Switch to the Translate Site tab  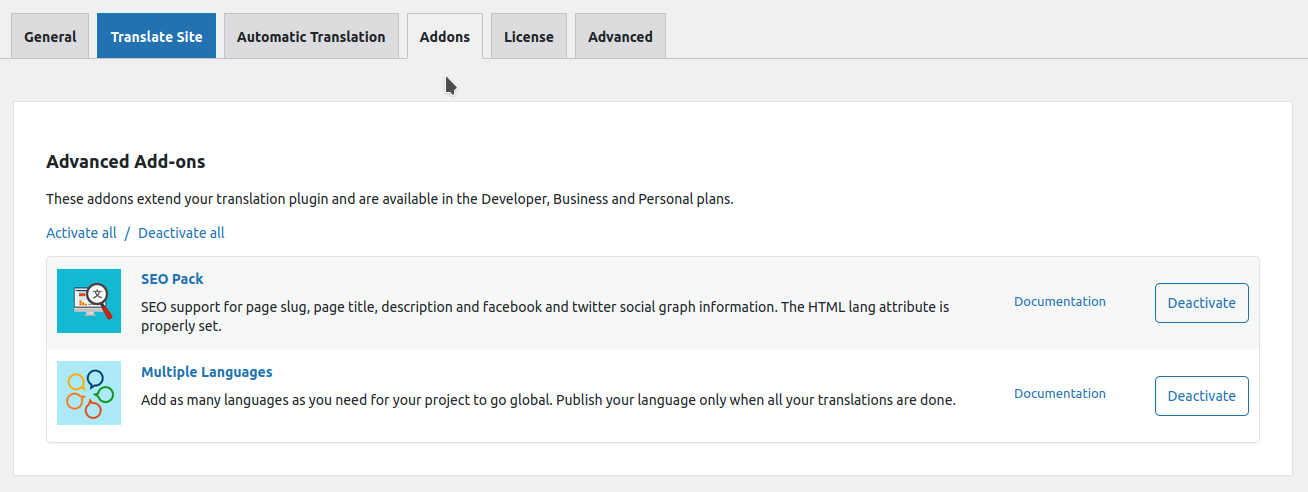pyautogui.click(x=156, y=36)
